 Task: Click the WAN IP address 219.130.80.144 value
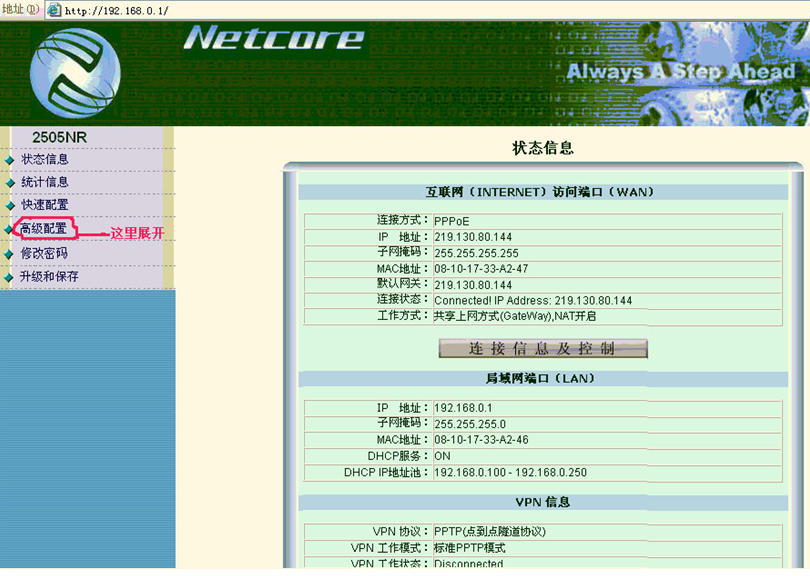[x=473, y=237]
